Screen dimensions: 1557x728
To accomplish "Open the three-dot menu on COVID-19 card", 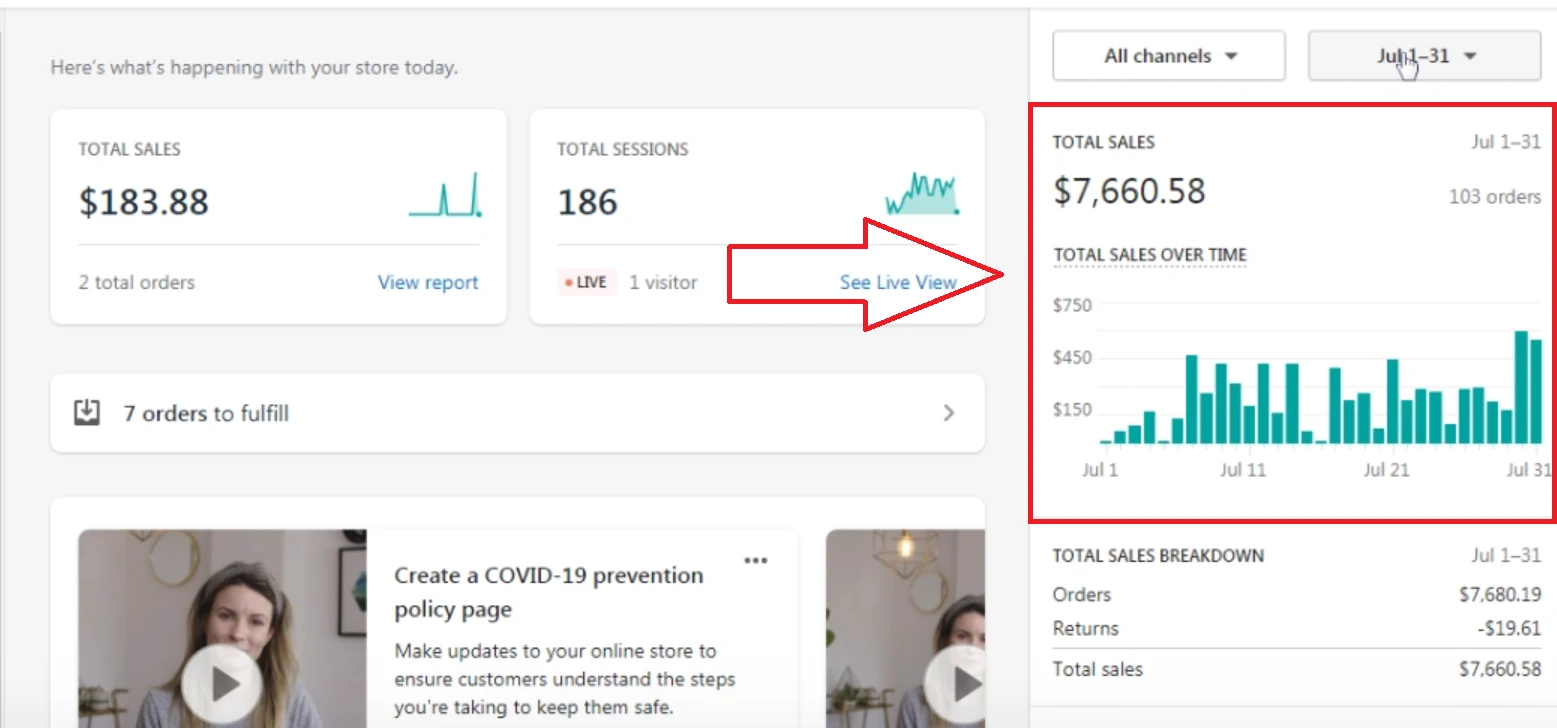I will point(756,561).
